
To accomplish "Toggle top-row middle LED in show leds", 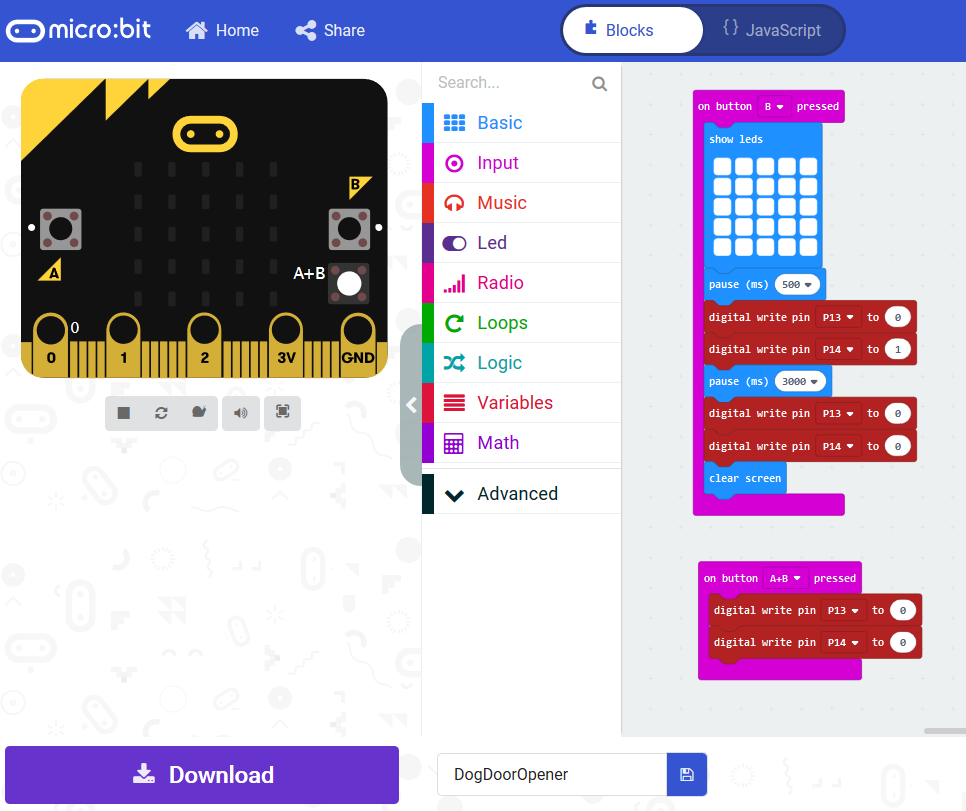I will point(765,167).
